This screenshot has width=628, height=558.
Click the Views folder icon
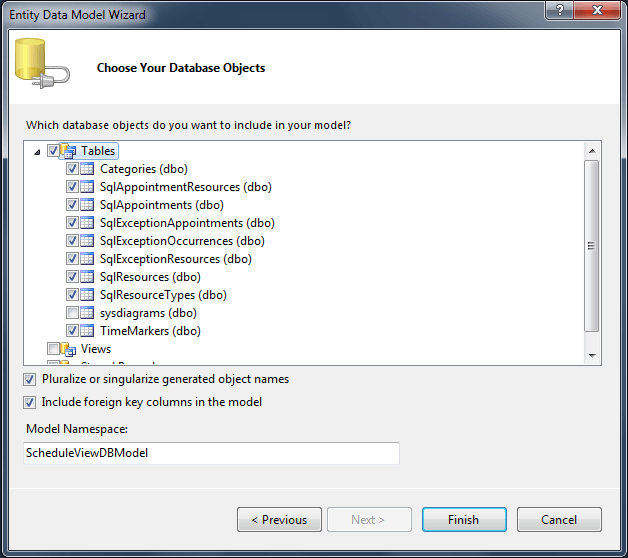(68, 349)
